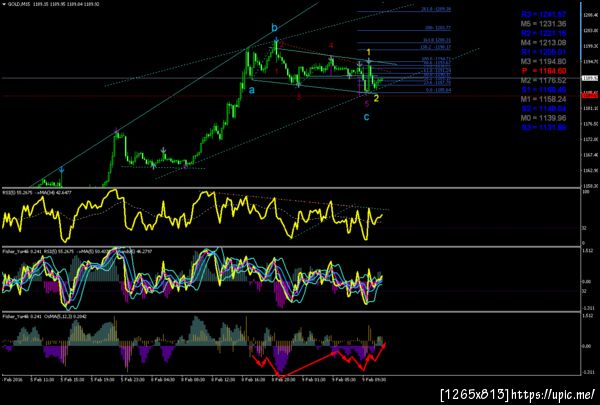The image size is (600, 405).
Task: Select the blue R3 resistance label
Action: point(543,15)
